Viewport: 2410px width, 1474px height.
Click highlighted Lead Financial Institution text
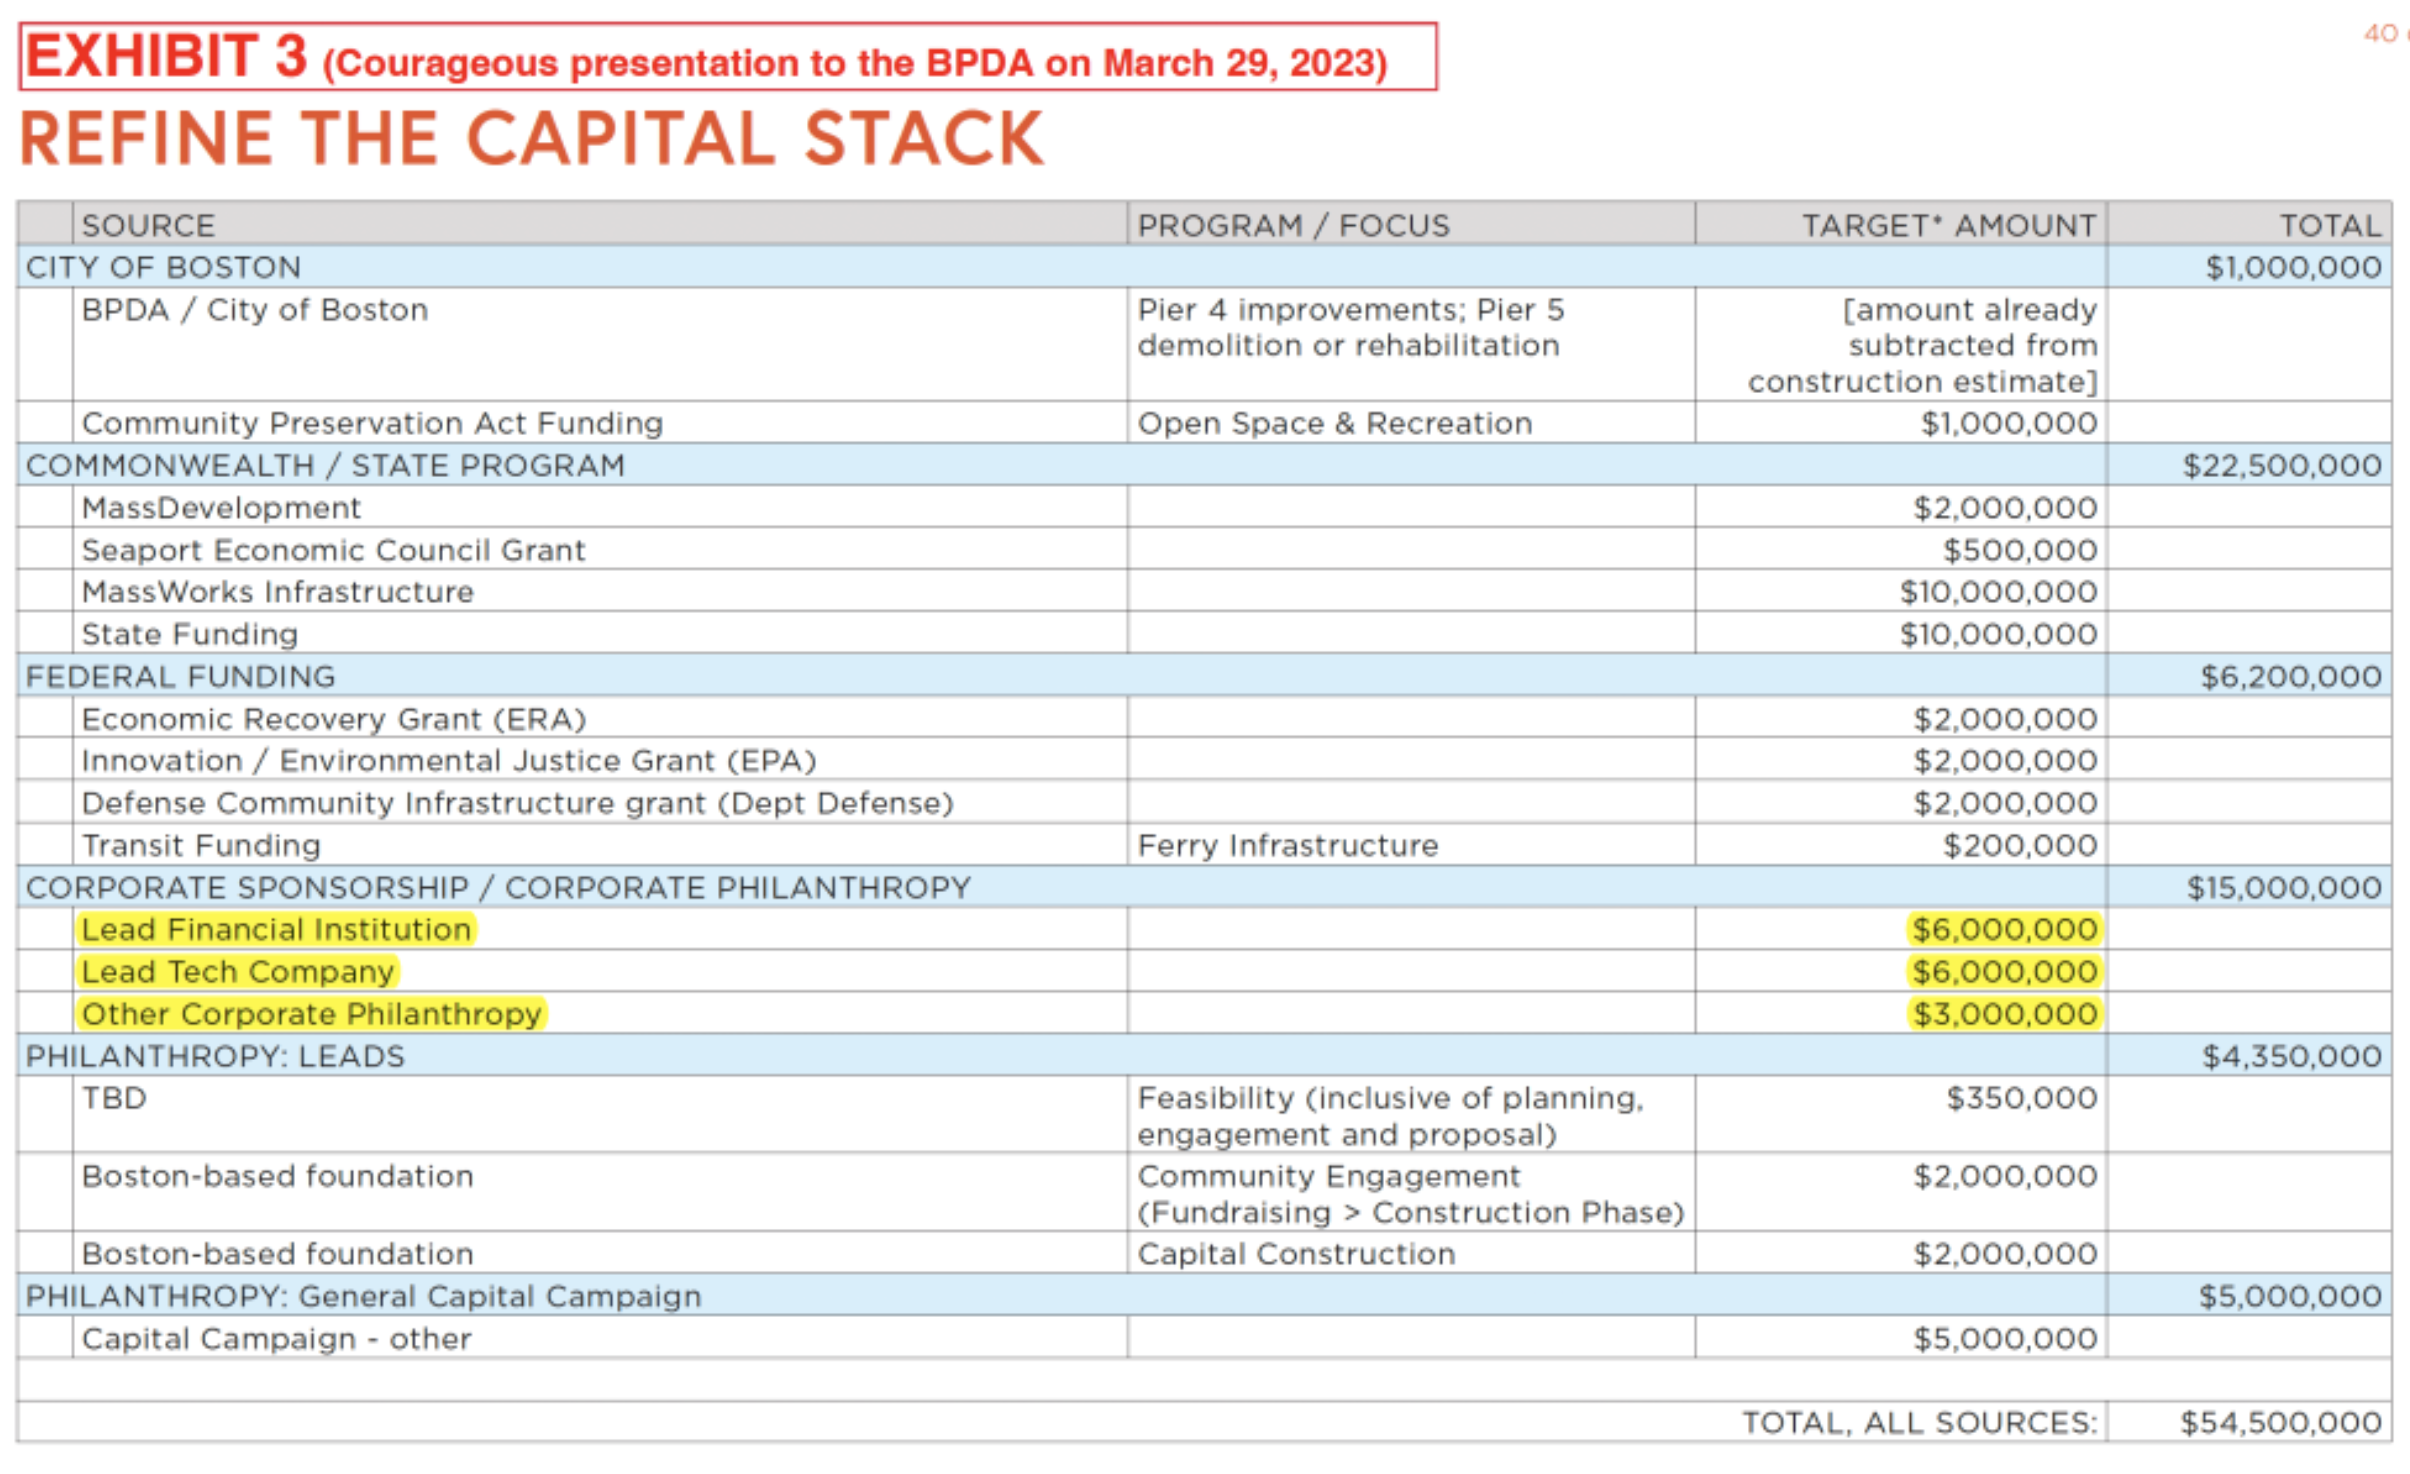click(276, 930)
